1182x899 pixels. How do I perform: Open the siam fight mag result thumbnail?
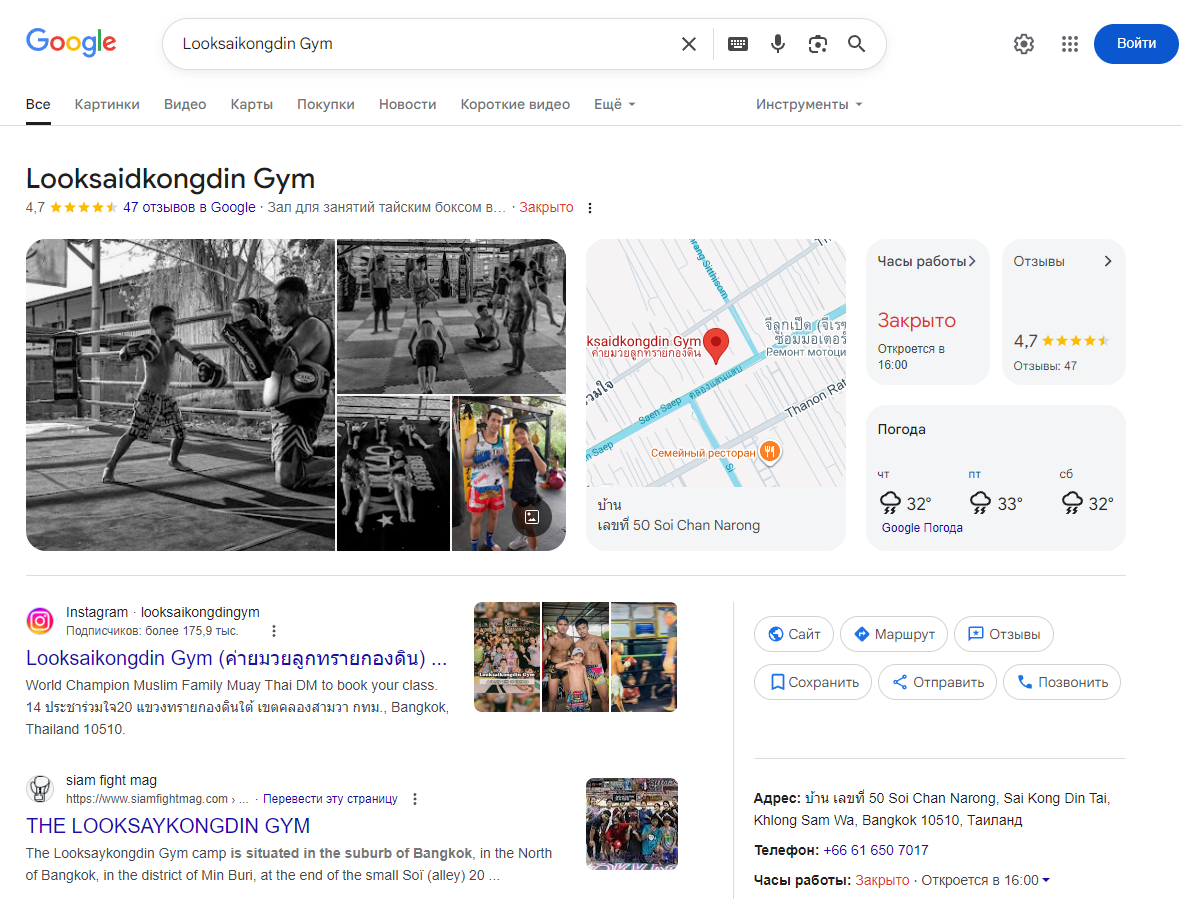pos(632,824)
